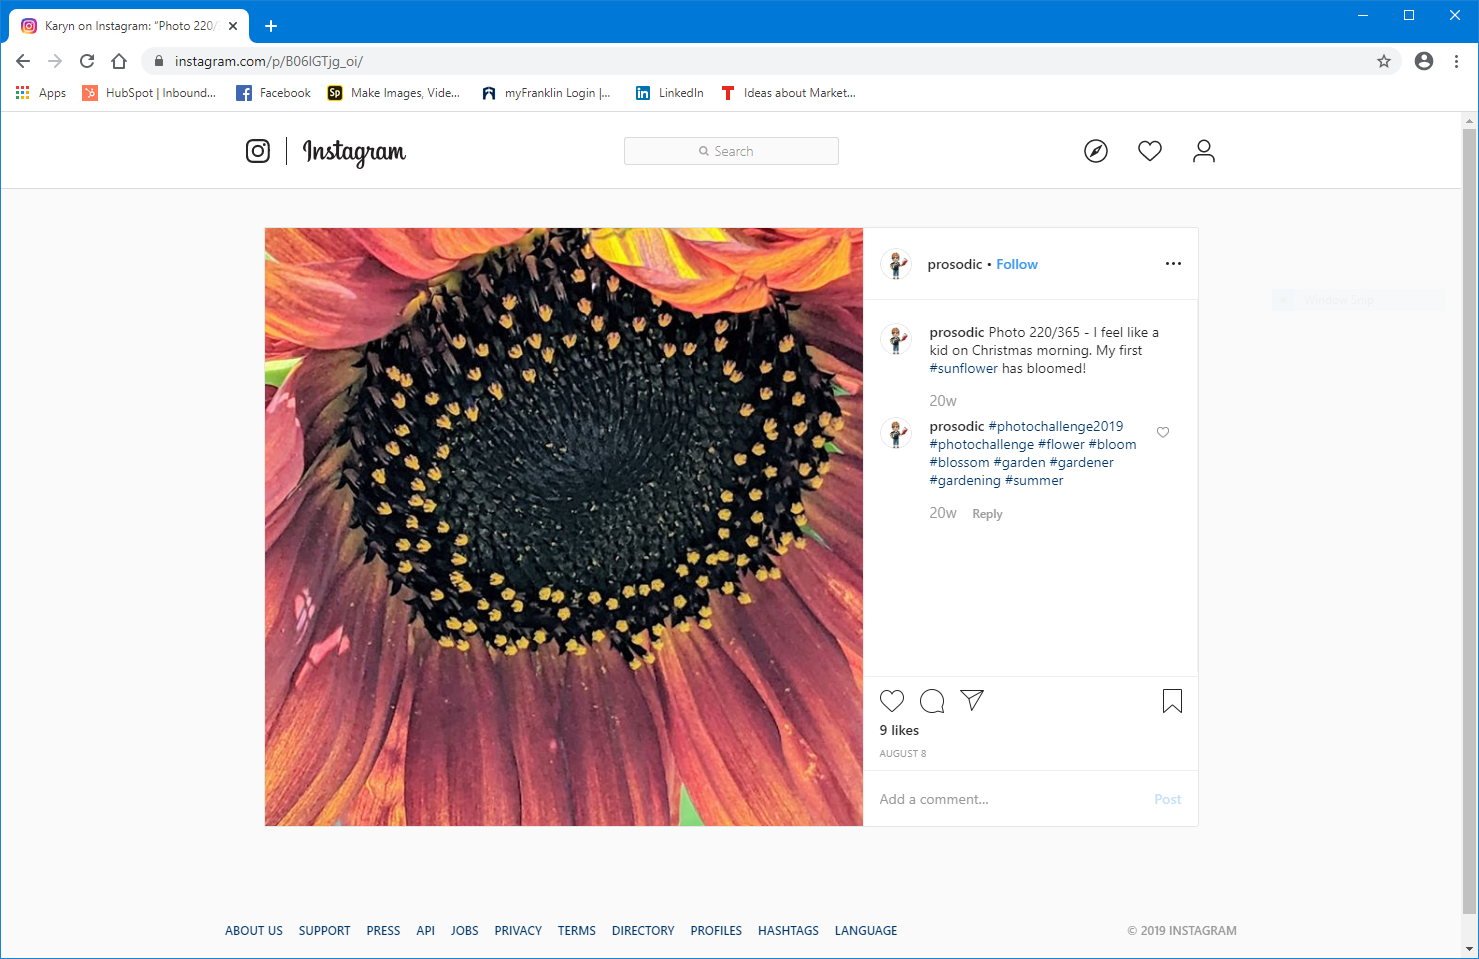Open the ABOUT US footer link
This screenshot has width=1479, height=959.
pyautogui.click(x=254, y=931)
